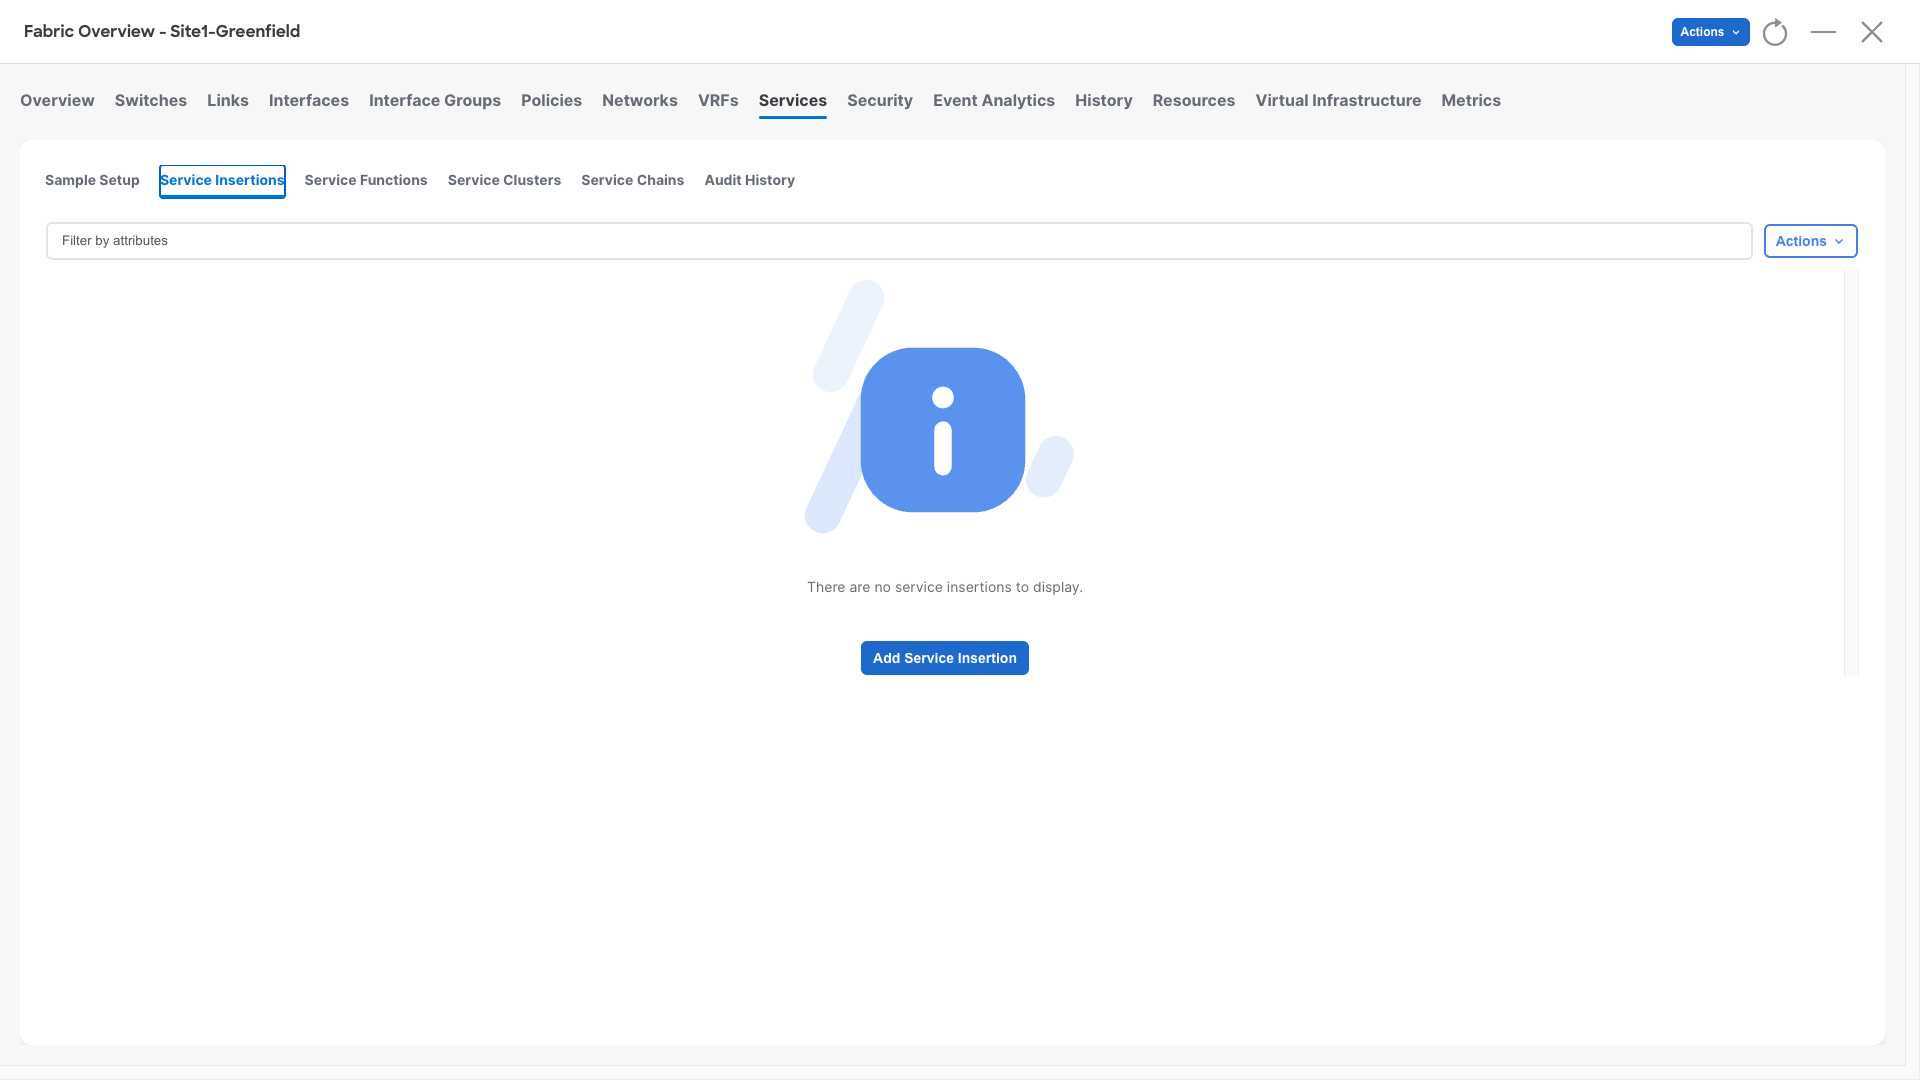This screenshot has height=1080, width=1920.
Task: Open the Metrics tab
Action: [1471, 100]
